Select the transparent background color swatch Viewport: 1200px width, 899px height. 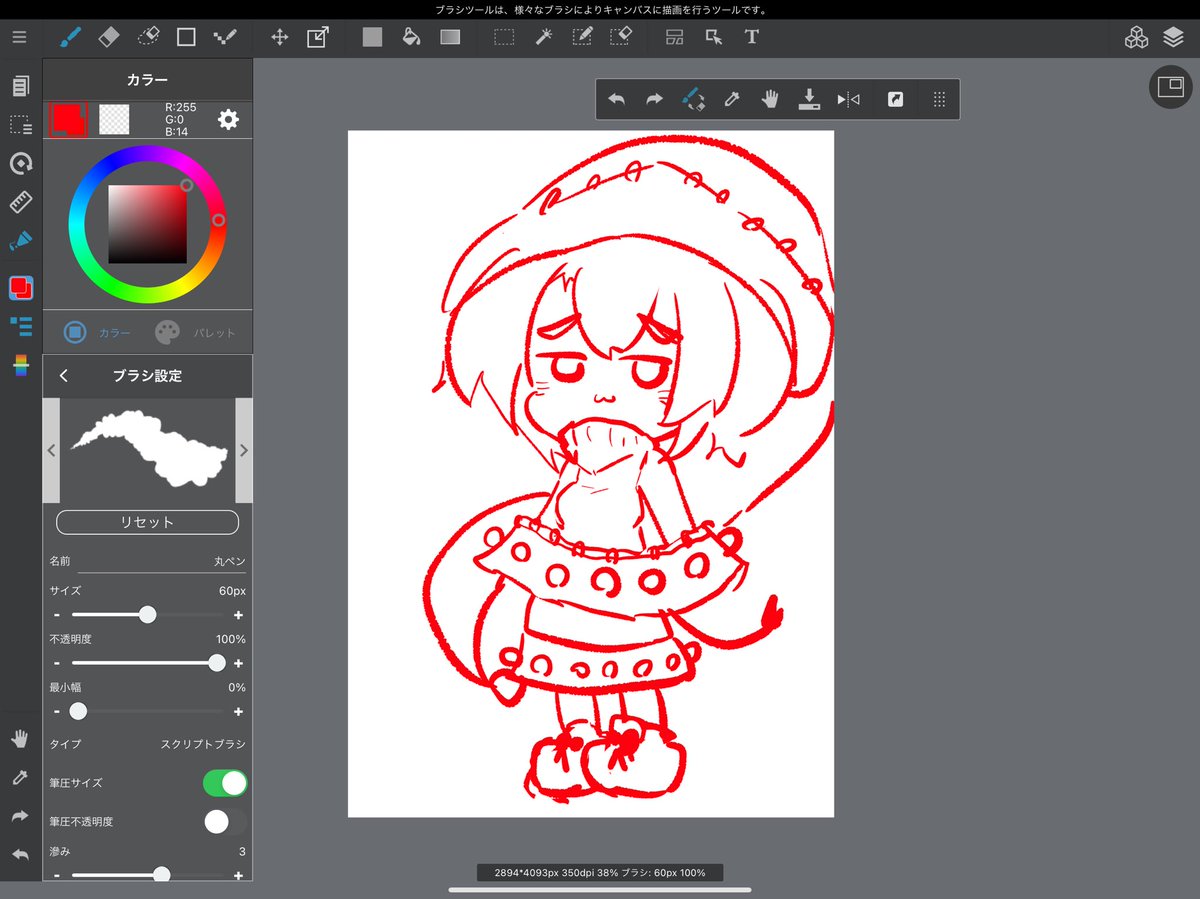coord(115,119)
